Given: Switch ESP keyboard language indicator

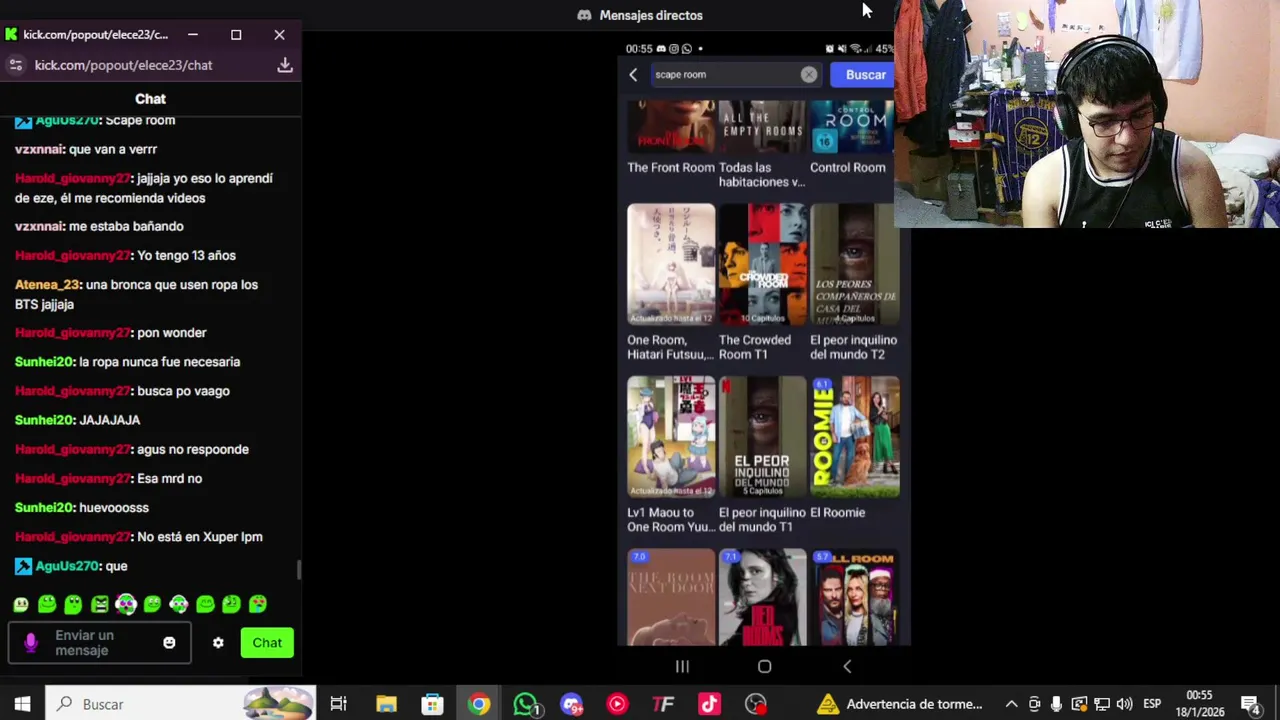Looking at the screenshot, I should pos(1152,704).
